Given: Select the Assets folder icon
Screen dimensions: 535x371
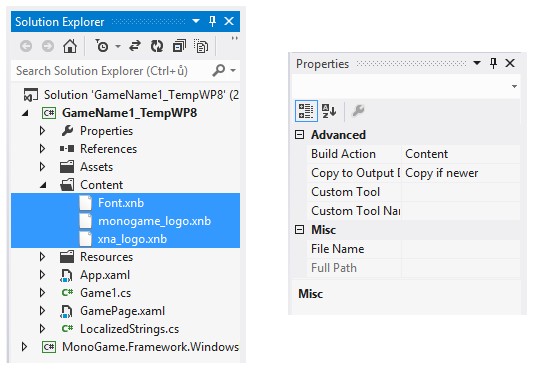Looking at the screenshot, I should pos(67,167).
